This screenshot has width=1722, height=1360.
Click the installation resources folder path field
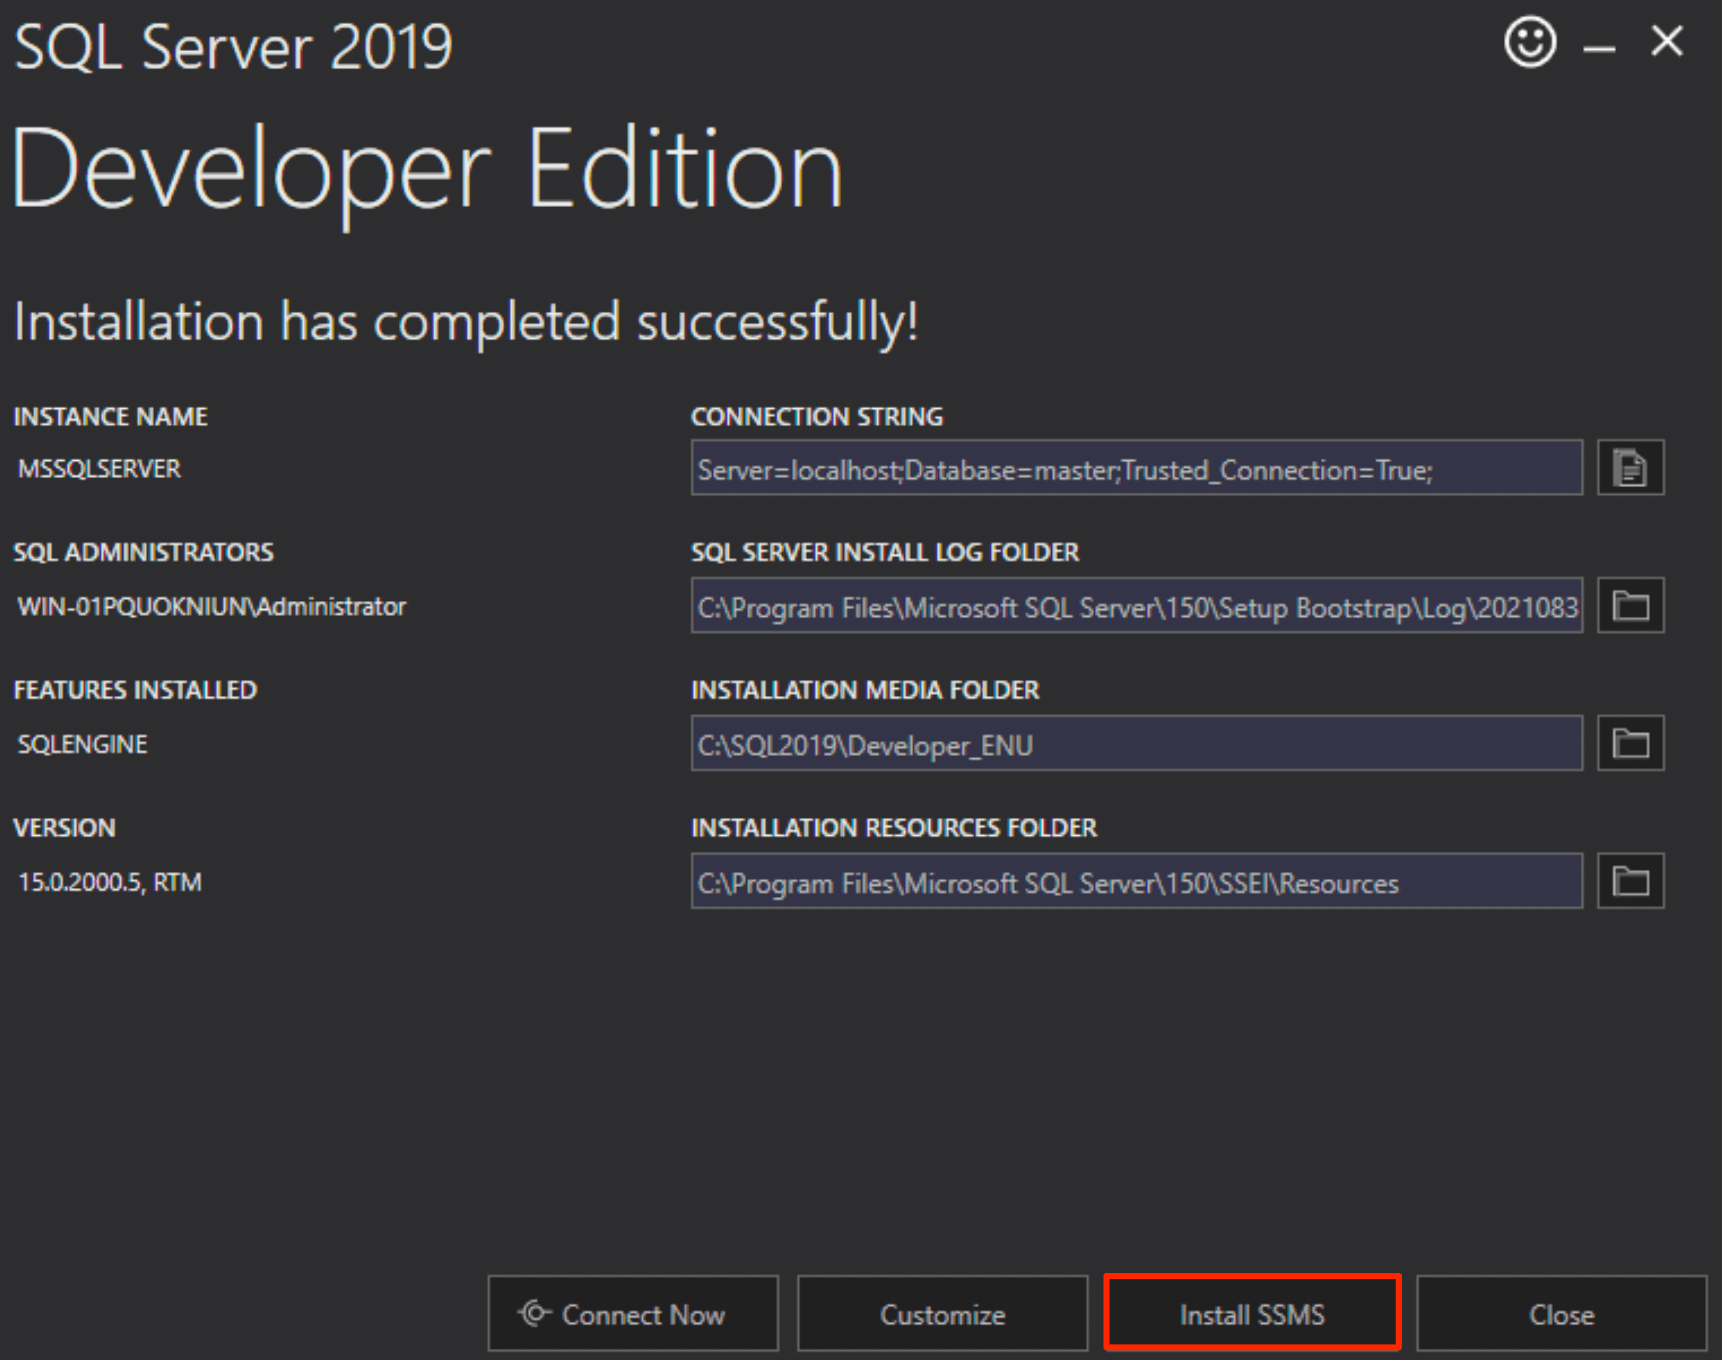(1137, 881)
